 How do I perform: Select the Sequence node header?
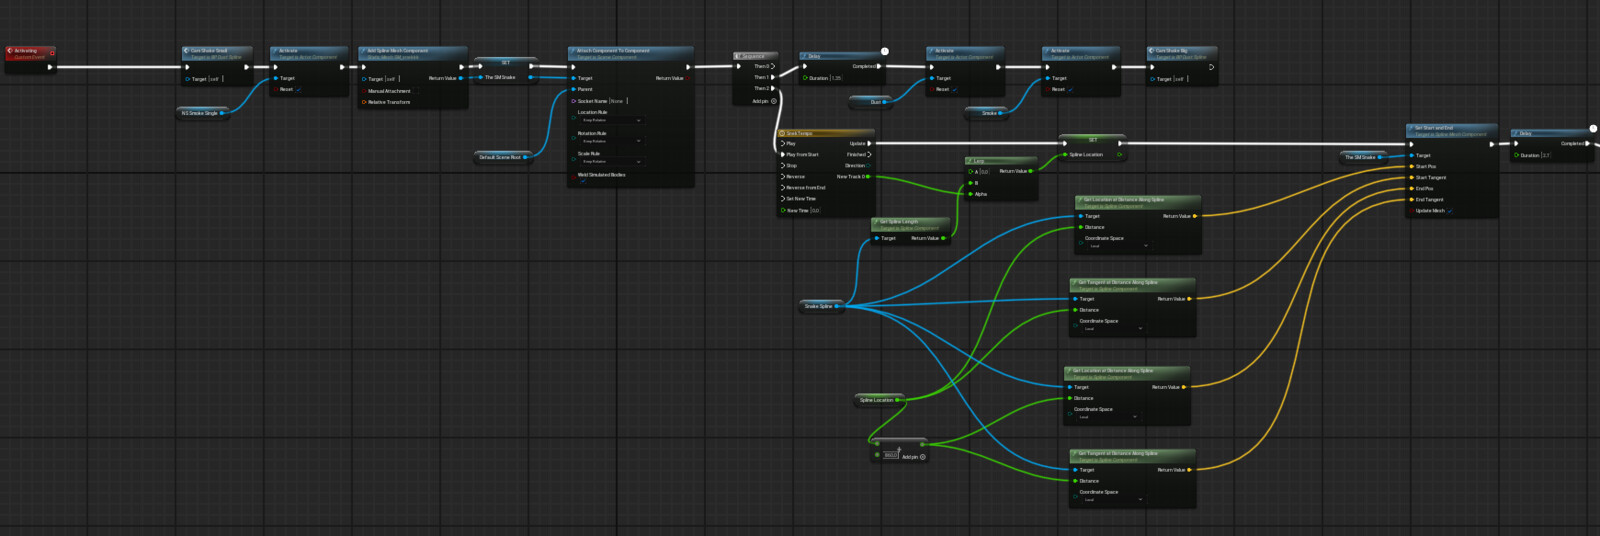coord(756,56)
